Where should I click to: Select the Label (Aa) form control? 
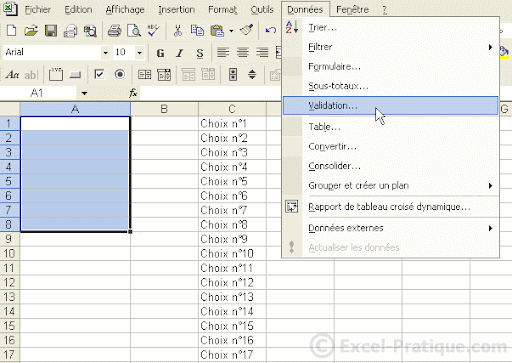[12, 75]
